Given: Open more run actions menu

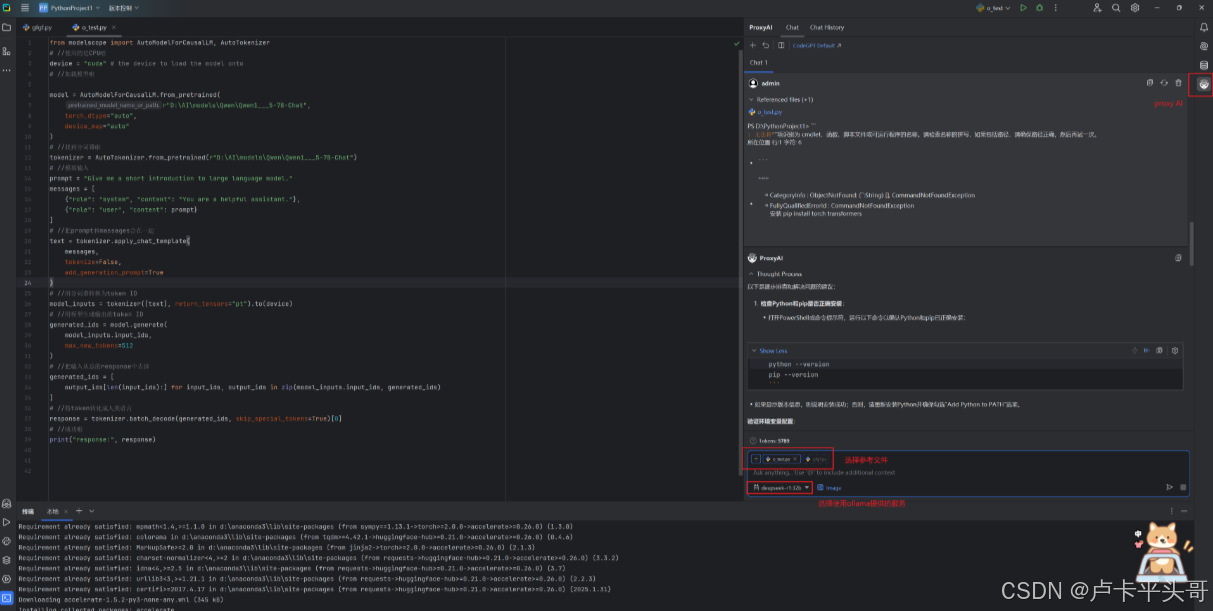Looking at the screenshot, I should pos(1058,7).
